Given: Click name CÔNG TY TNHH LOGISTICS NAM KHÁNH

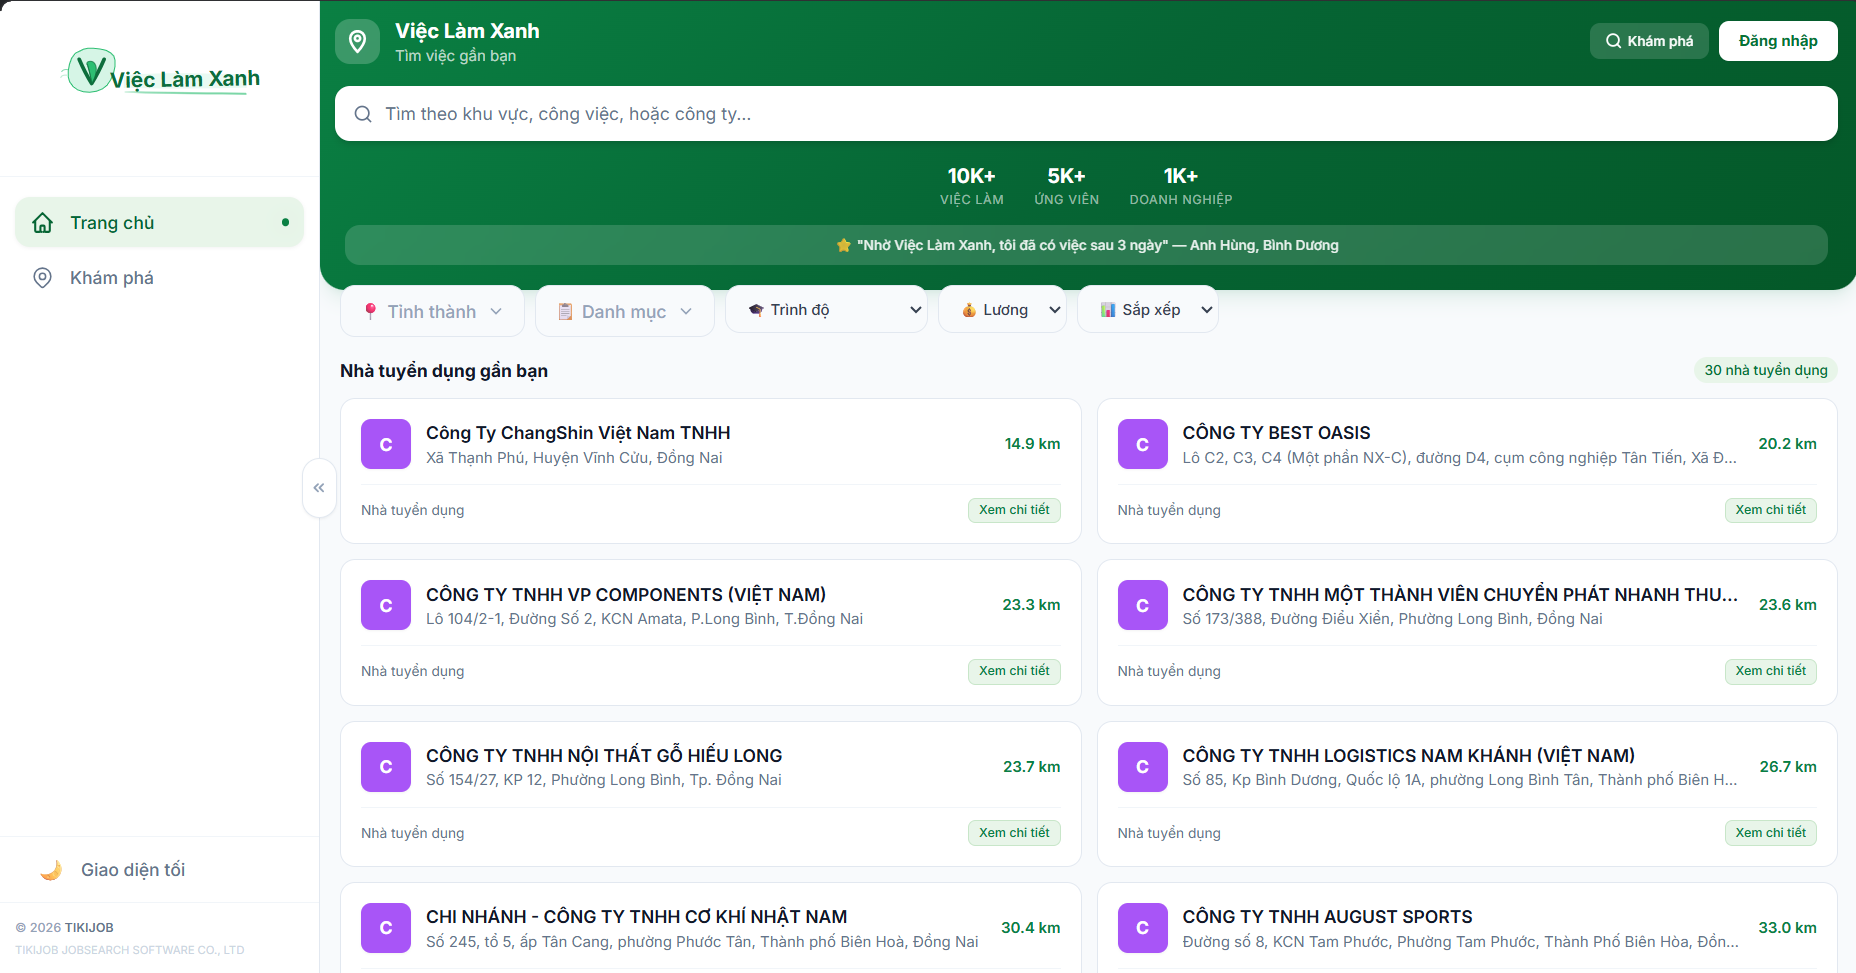Looking at the screenshot, I should [1408, 756].
